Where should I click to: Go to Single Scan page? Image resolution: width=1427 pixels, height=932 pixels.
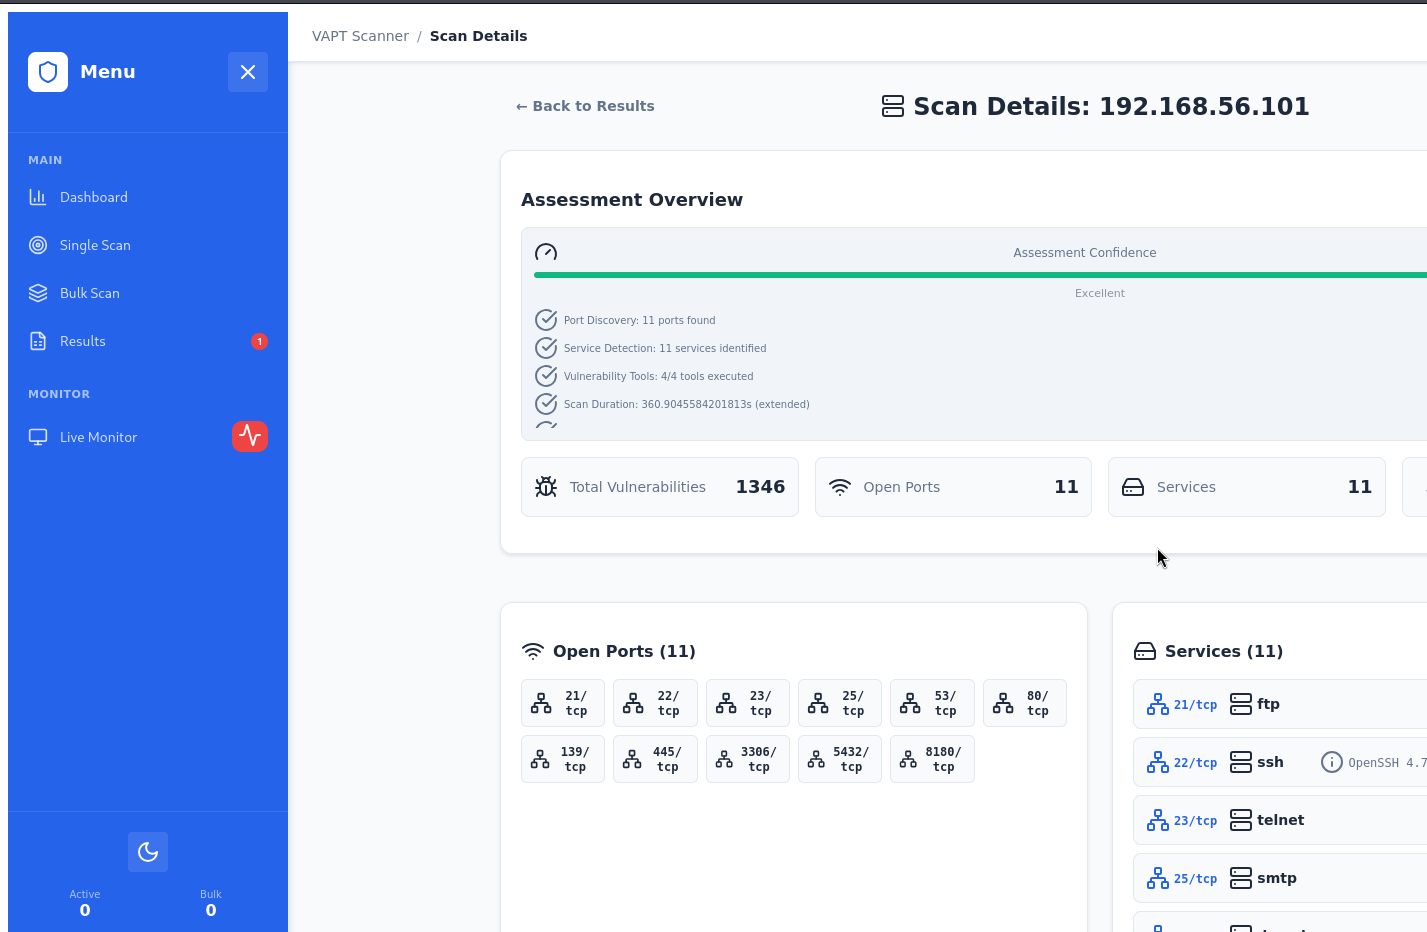(x=95, y=245)
